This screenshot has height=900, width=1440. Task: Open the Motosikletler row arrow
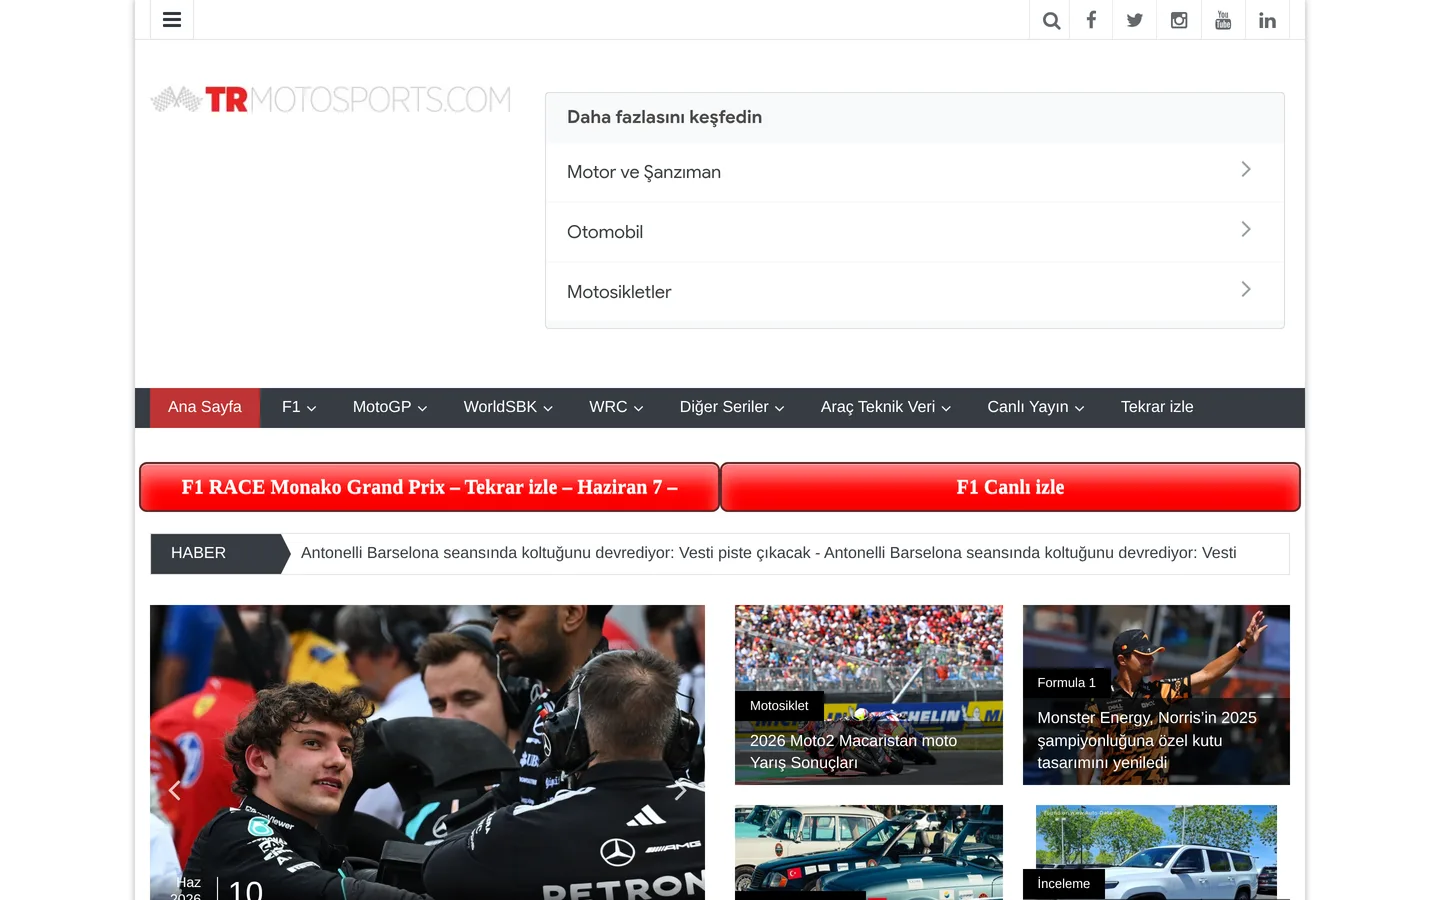(x=1246, y=290)
